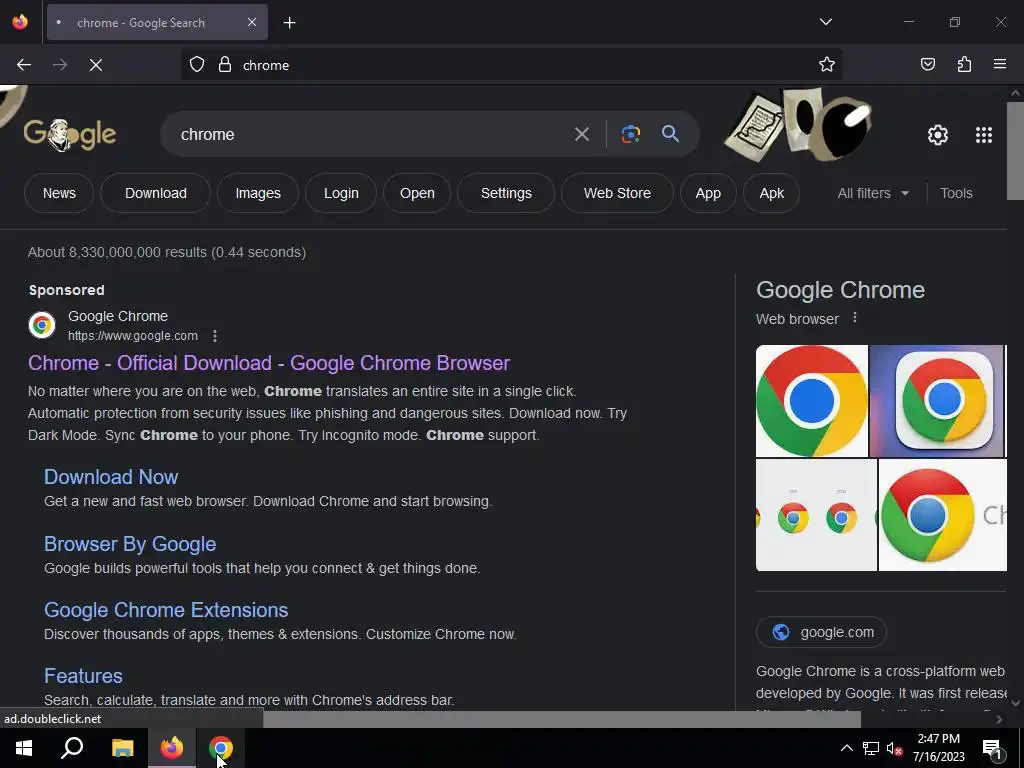Screen dimensions: 1024x768
Task: Open the Windows Start menu
Action: tap(24, 748)
